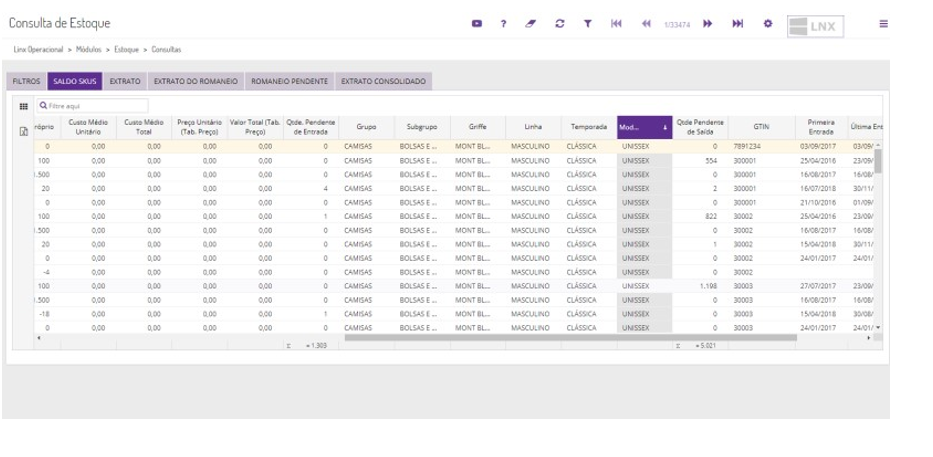Sort by the Temporada column header
933x457 pixels.
pyautogui.click(x=589, y=127)
